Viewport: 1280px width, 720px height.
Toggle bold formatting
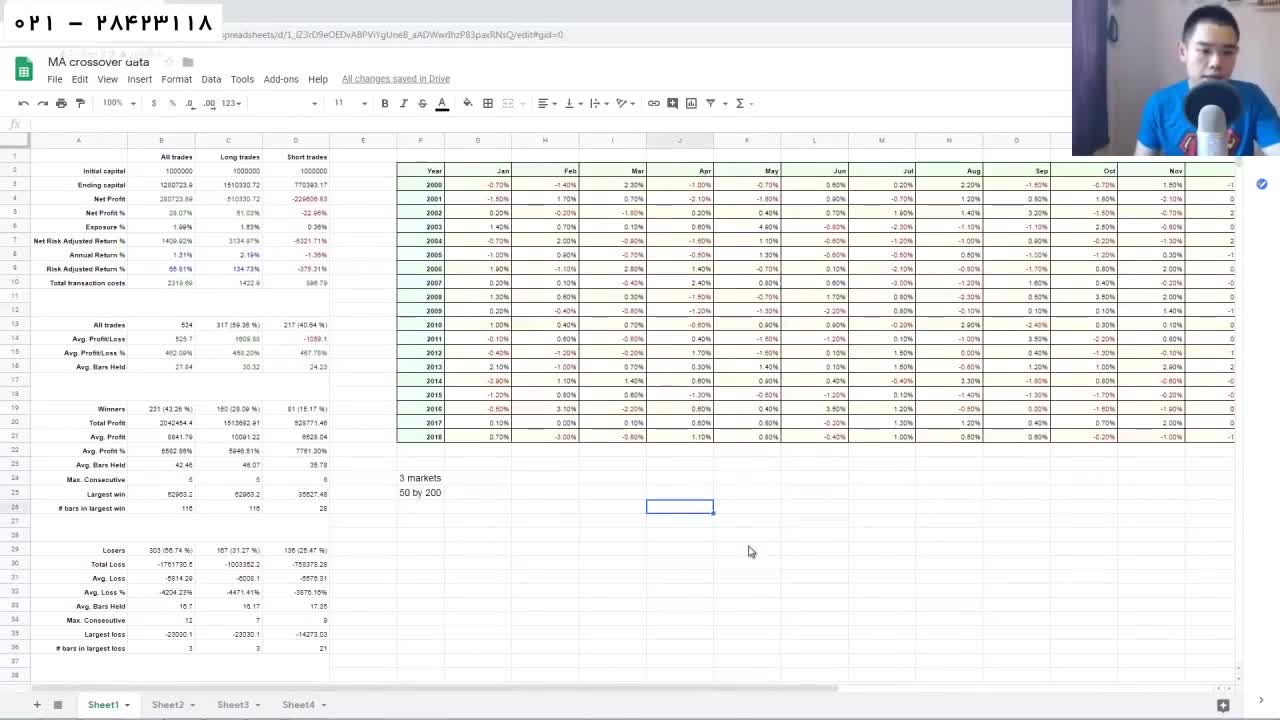point(384,103)
